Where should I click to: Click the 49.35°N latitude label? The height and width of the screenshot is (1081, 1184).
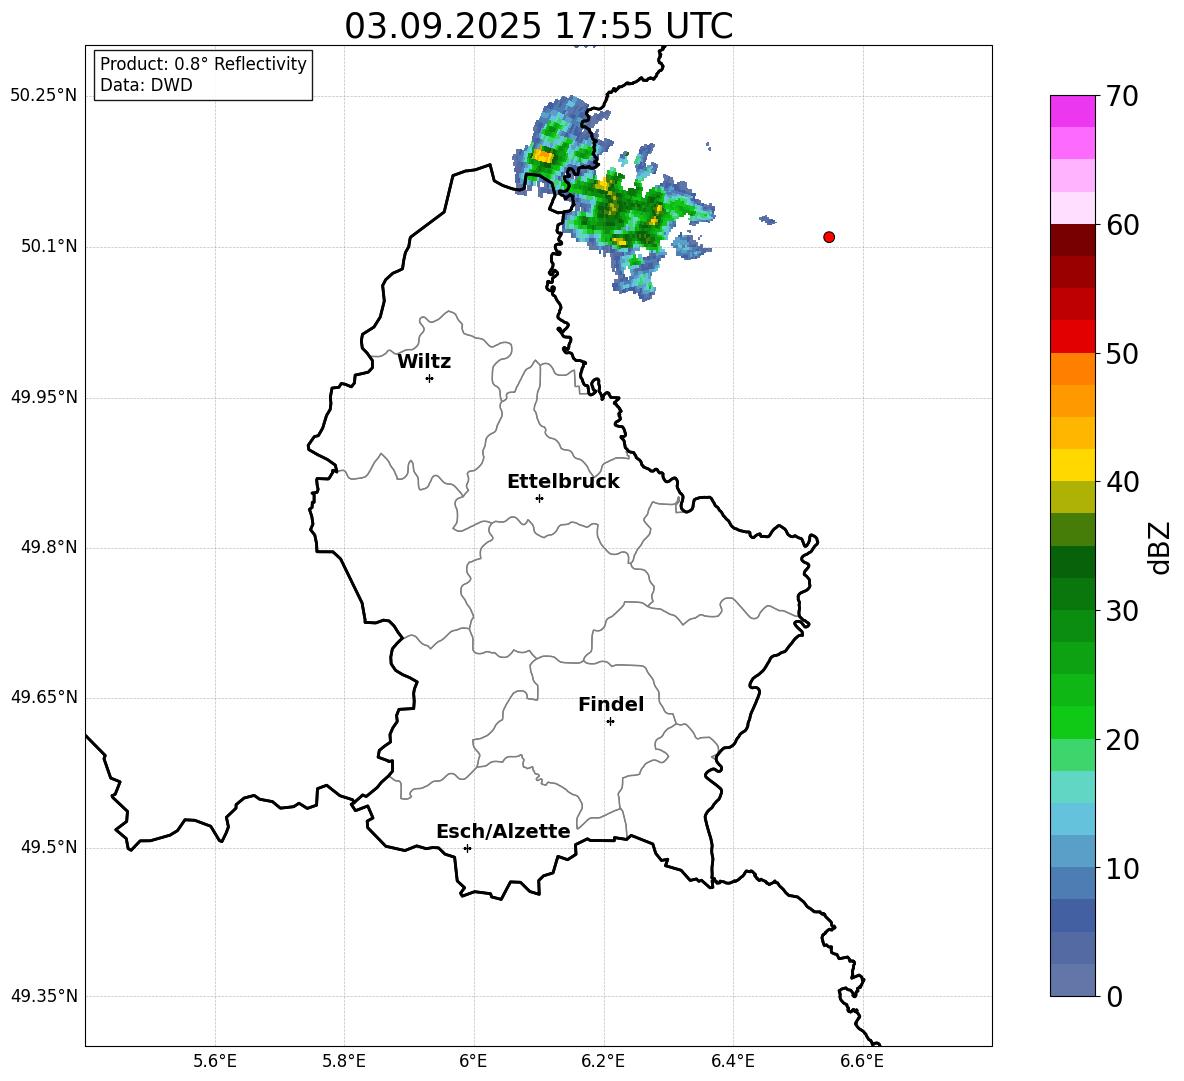point(44,996)
